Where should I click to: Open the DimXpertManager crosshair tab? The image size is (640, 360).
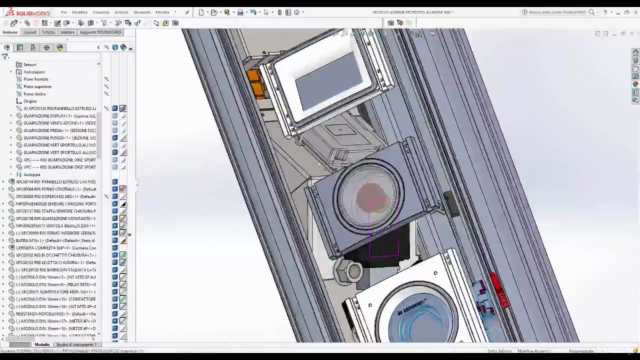tap(47, 47)
